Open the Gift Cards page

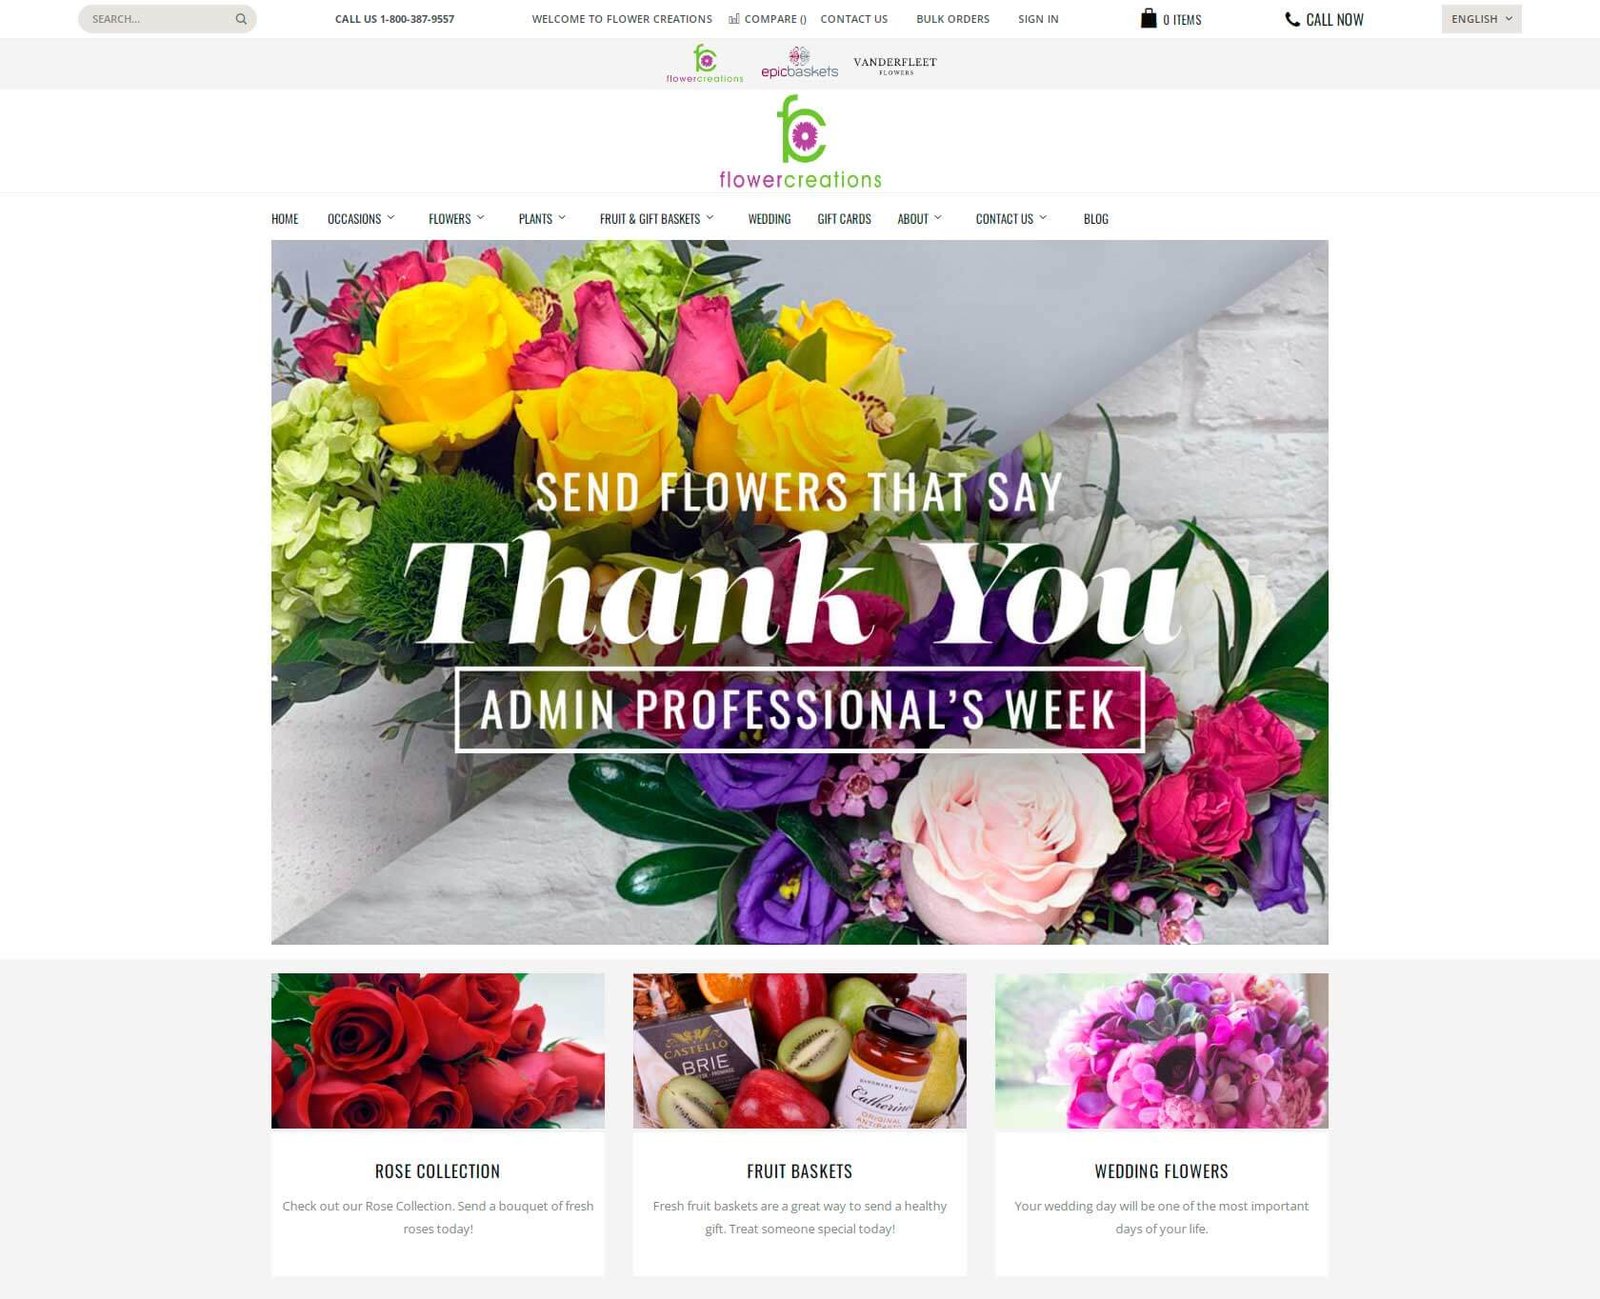[x=844, y=219]
